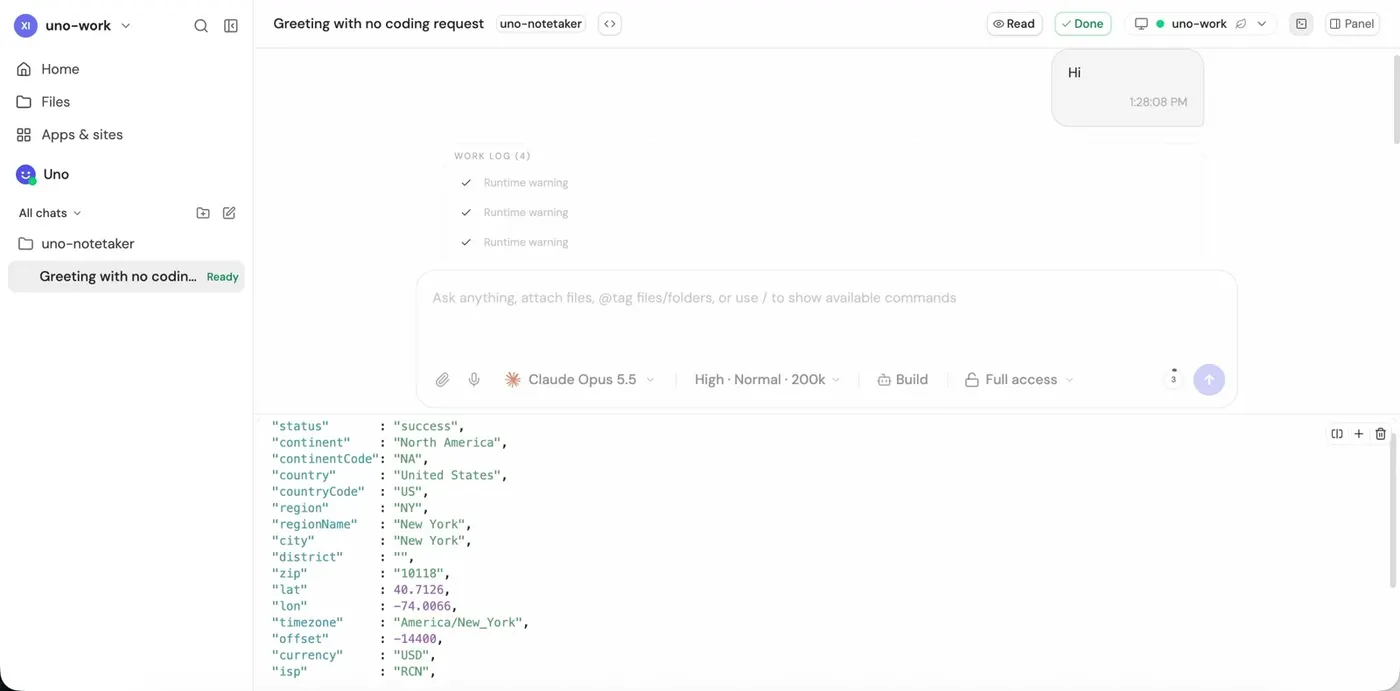The height and width of the screenshot is (691, 1400).
Task: Click the Hi message bubble
Action: pos(1127,88)
